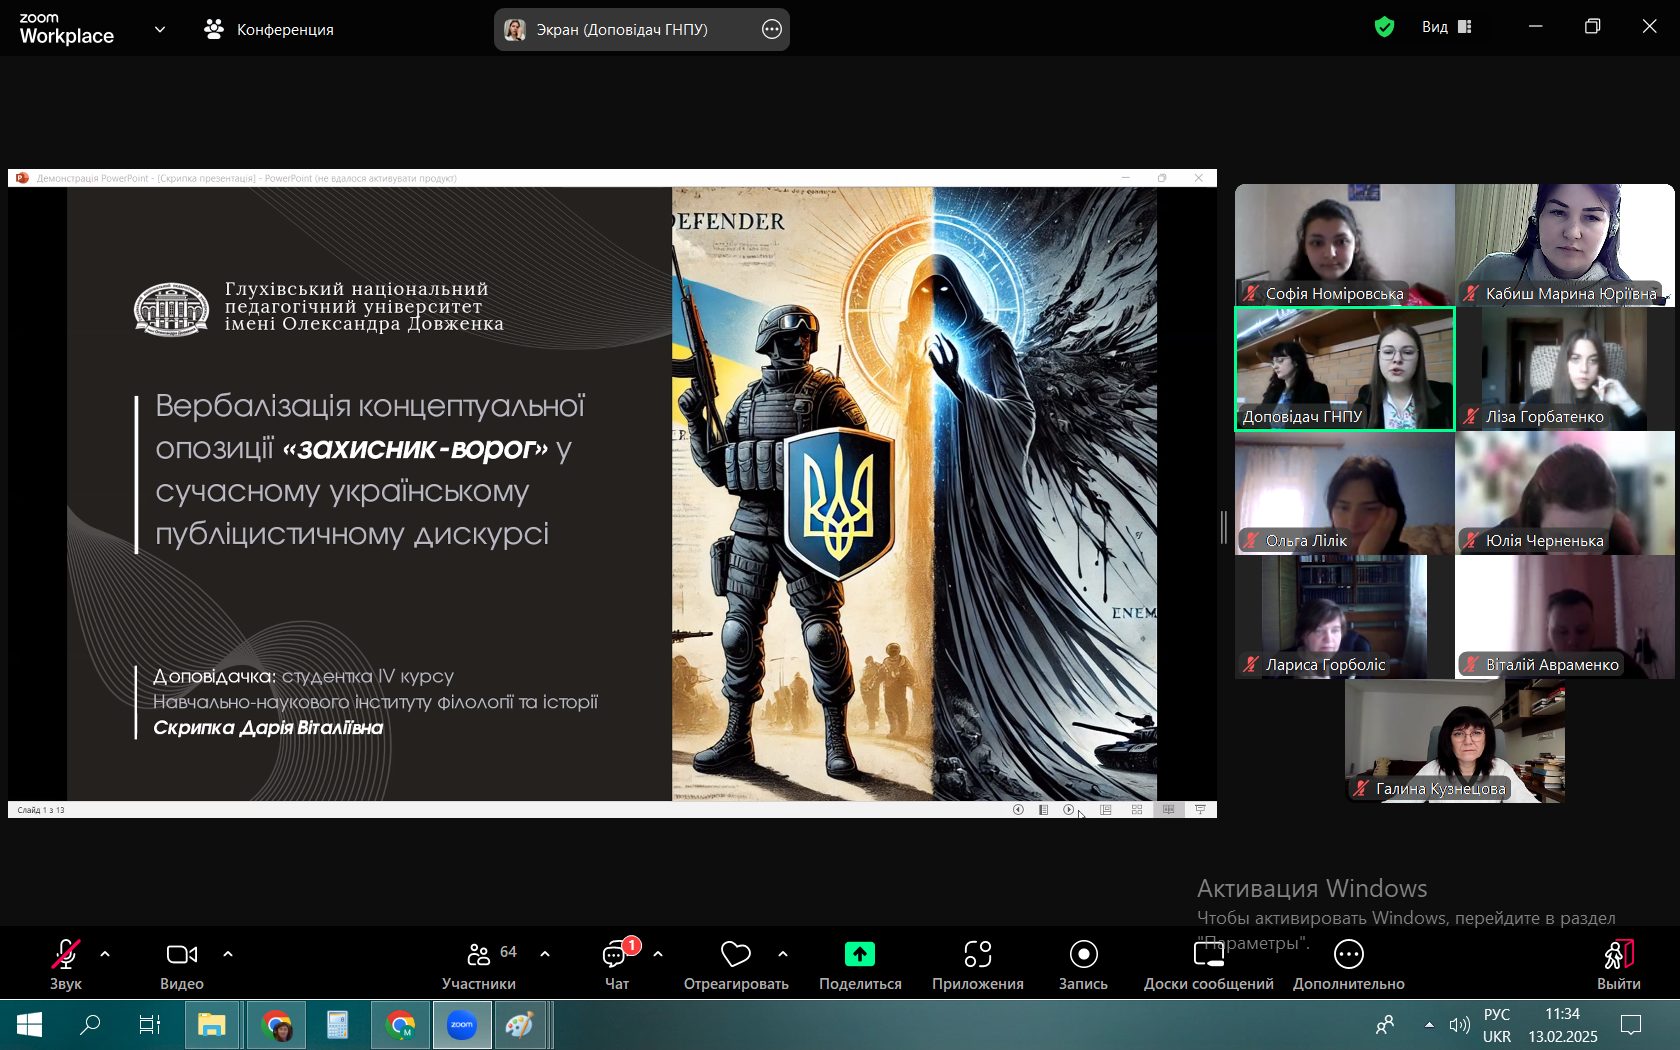Open Windows Start menu
The width and height of the screenshot is (1680, 1050).
point(29,1025)
